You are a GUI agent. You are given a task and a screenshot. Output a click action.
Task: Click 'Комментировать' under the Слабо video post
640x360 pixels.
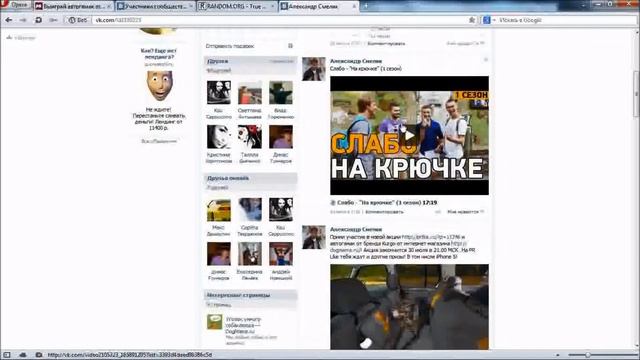384,212
